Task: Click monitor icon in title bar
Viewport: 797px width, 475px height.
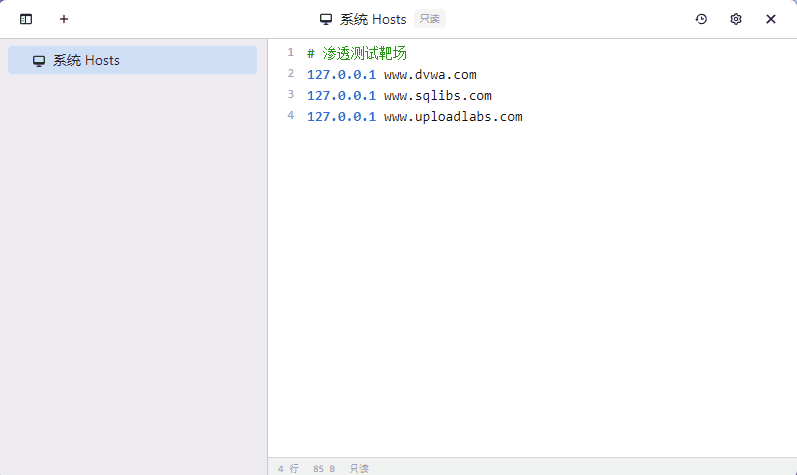Action: point(326,19)
